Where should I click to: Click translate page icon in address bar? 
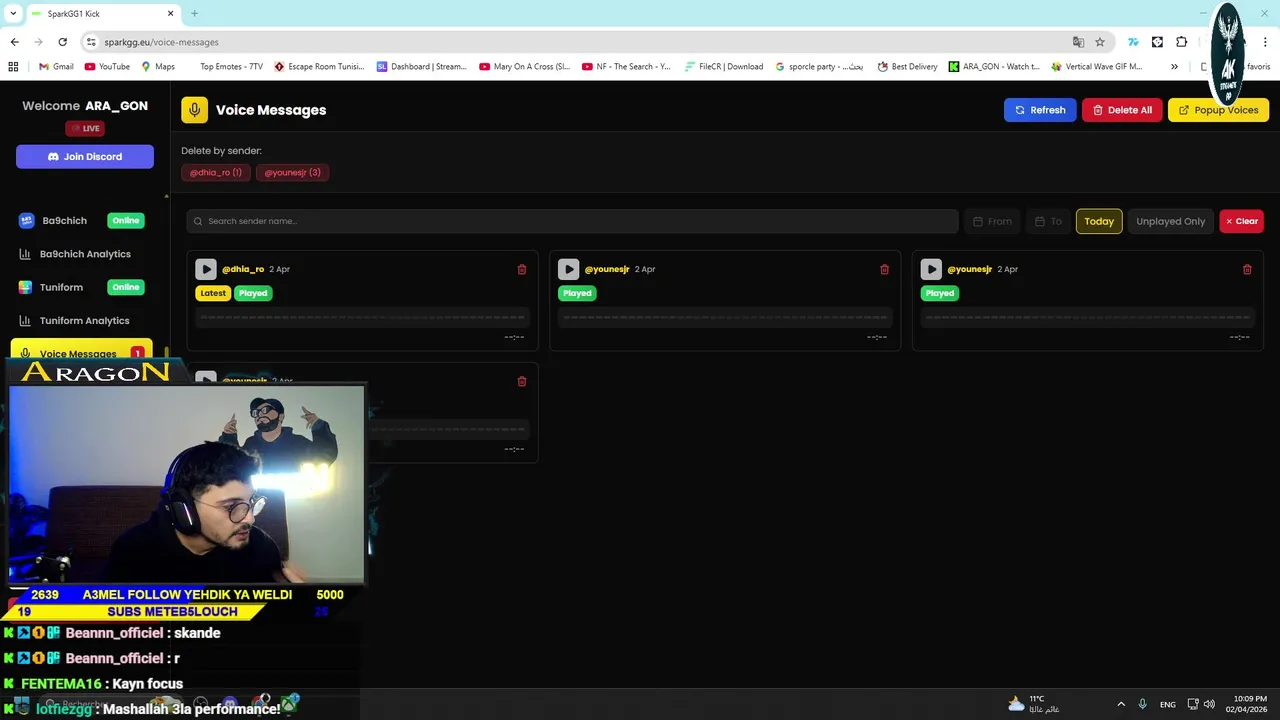pyautogui.click(x=1078, y=42)
